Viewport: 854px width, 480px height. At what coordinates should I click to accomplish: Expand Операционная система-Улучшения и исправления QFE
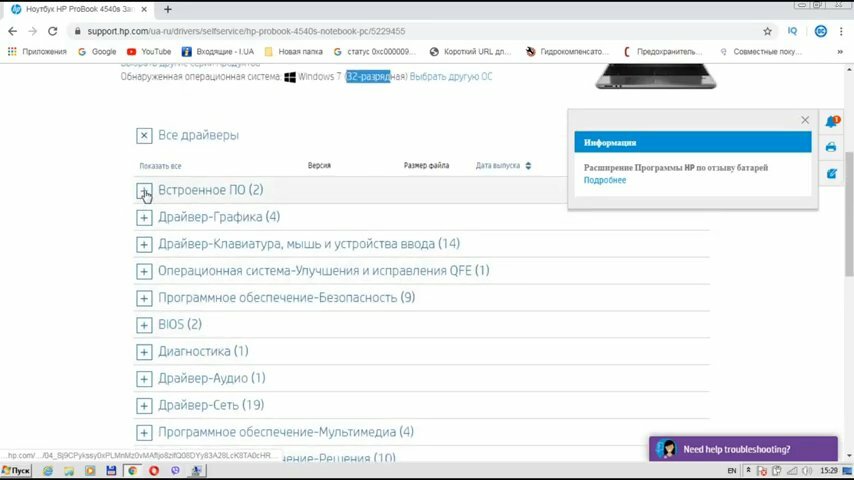coord(144,271)
